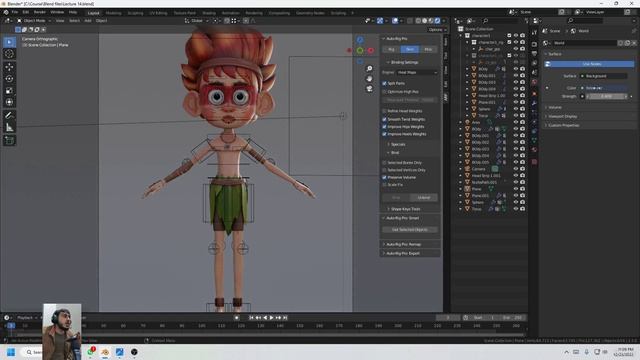Jump to timeline start frame
Viewport: 640px width, 360px height.
click(251, 318)
